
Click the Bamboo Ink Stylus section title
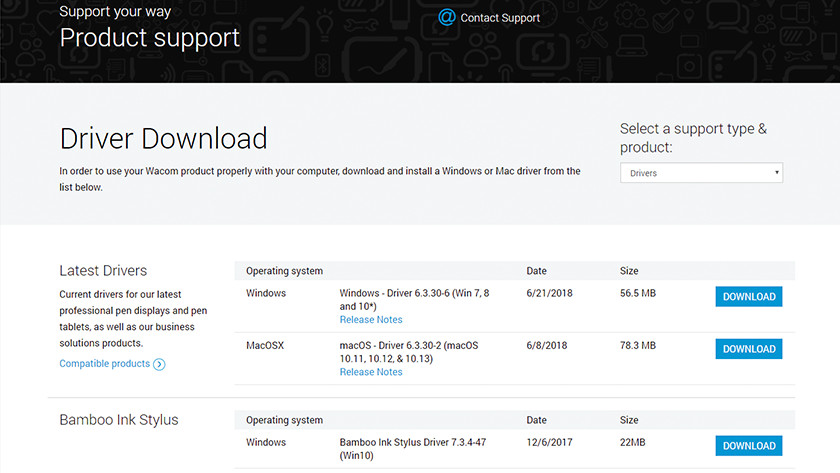[x=118, y=420]
